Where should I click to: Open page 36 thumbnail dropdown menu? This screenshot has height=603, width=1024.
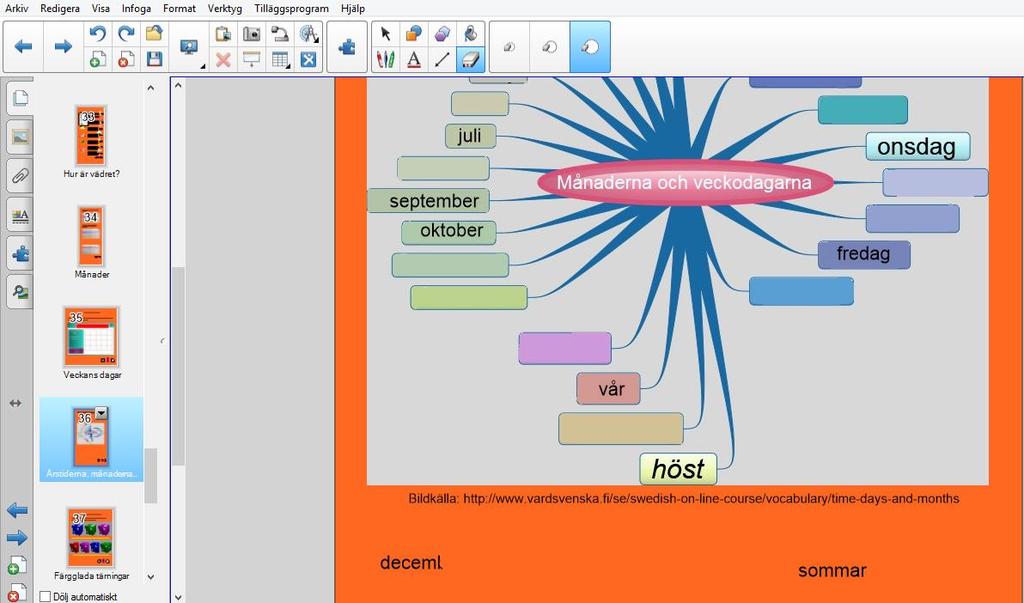click(x=101, y=413)
